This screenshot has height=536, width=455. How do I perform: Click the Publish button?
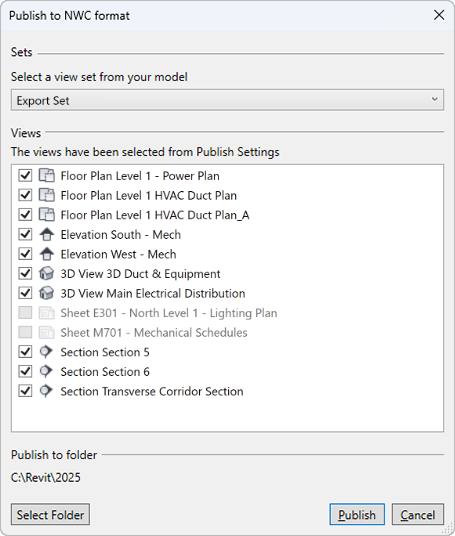(x=357, y=514)
